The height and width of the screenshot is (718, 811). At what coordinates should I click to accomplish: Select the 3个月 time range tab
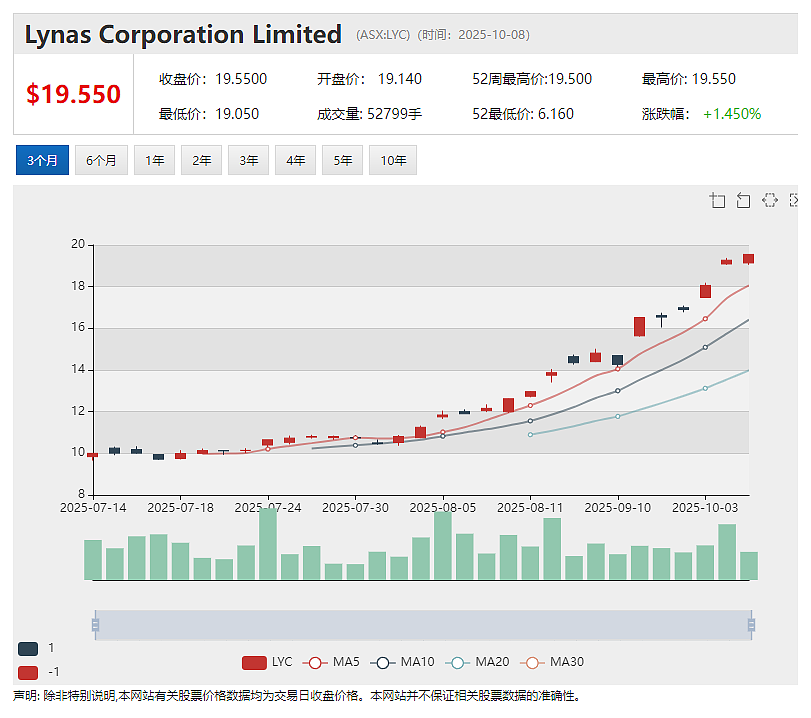point(42,160)
